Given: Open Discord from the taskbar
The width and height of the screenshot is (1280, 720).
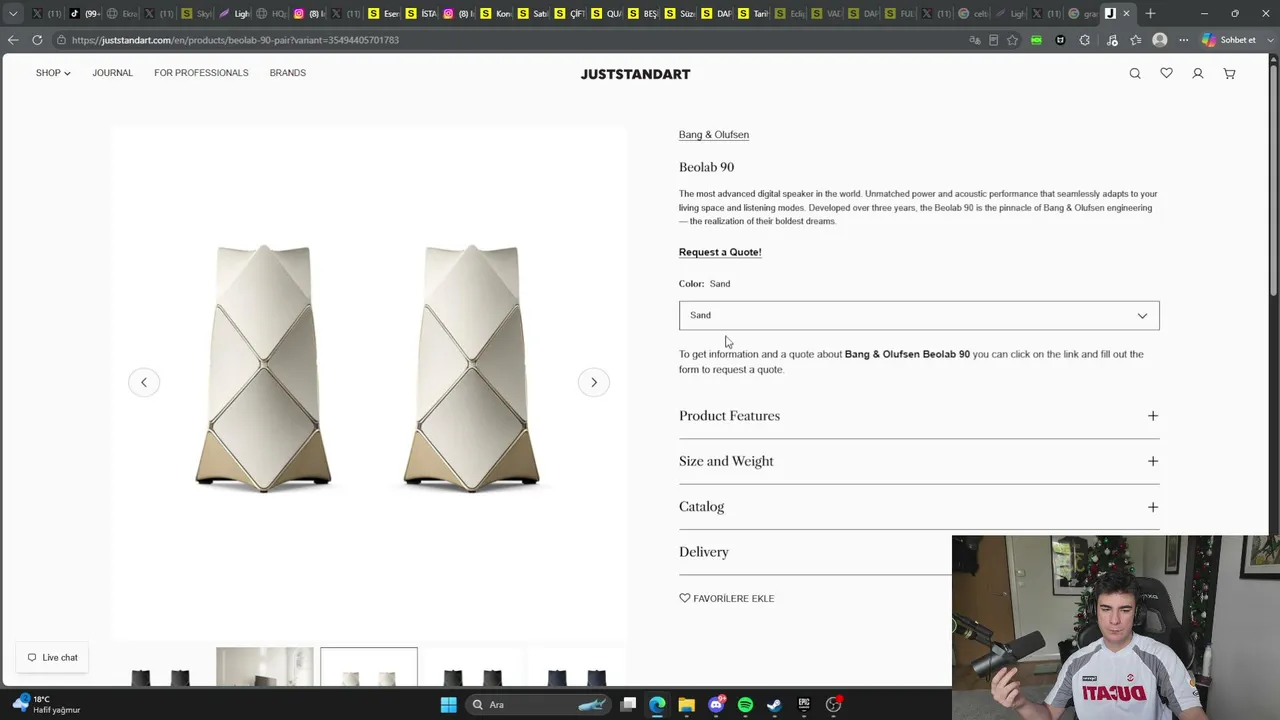Looking at the screenshot, I should point(716,705).
